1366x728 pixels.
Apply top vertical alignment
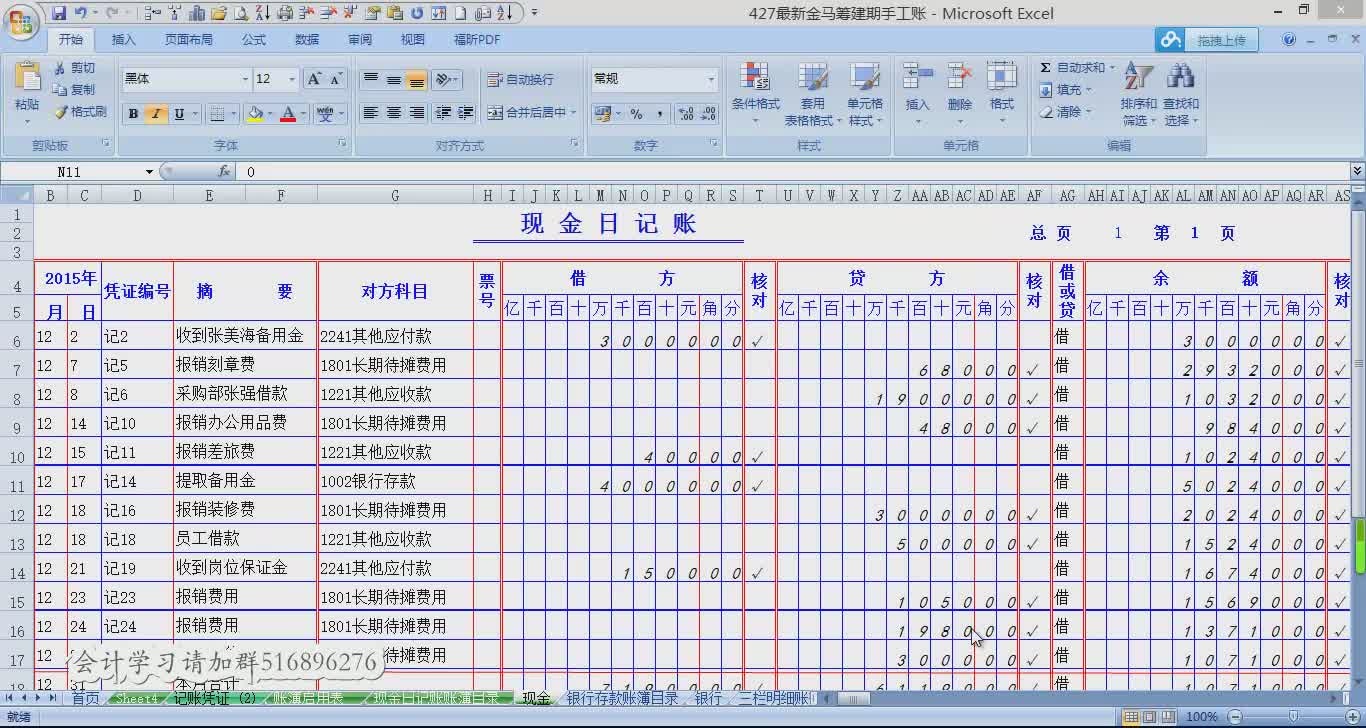coord(371,79)
